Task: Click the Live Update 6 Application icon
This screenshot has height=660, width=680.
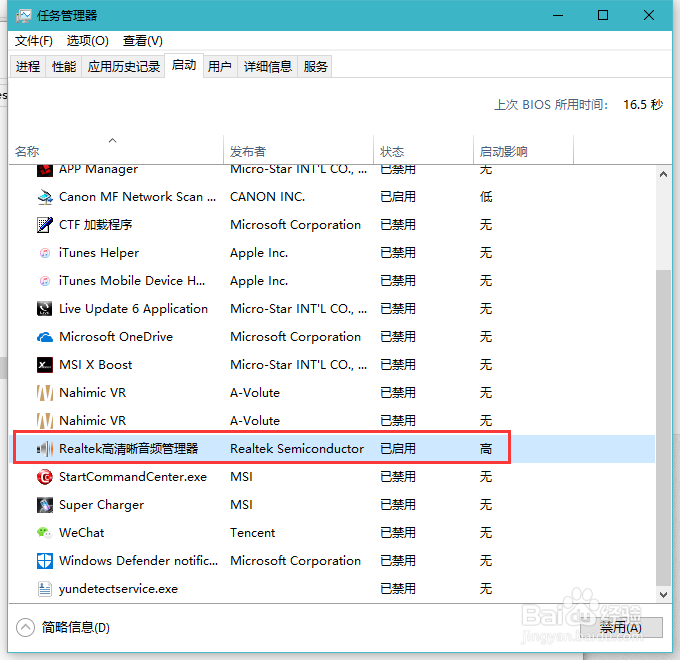Action: (45, 309)
